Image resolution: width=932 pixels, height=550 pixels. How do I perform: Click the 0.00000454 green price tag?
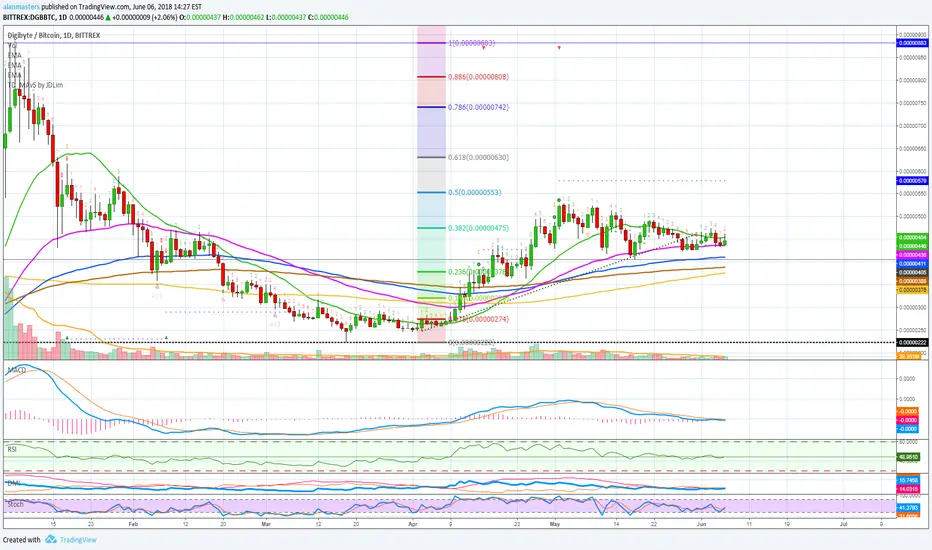pyautogui.click(x=912, y=237)
